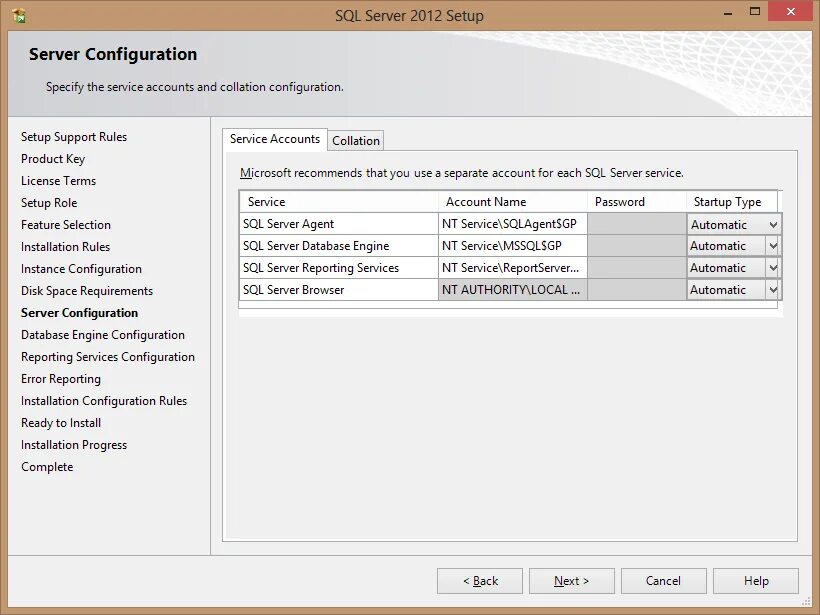
Task: Click Setup Role step in sidebar
Action: tap(49, 203)
